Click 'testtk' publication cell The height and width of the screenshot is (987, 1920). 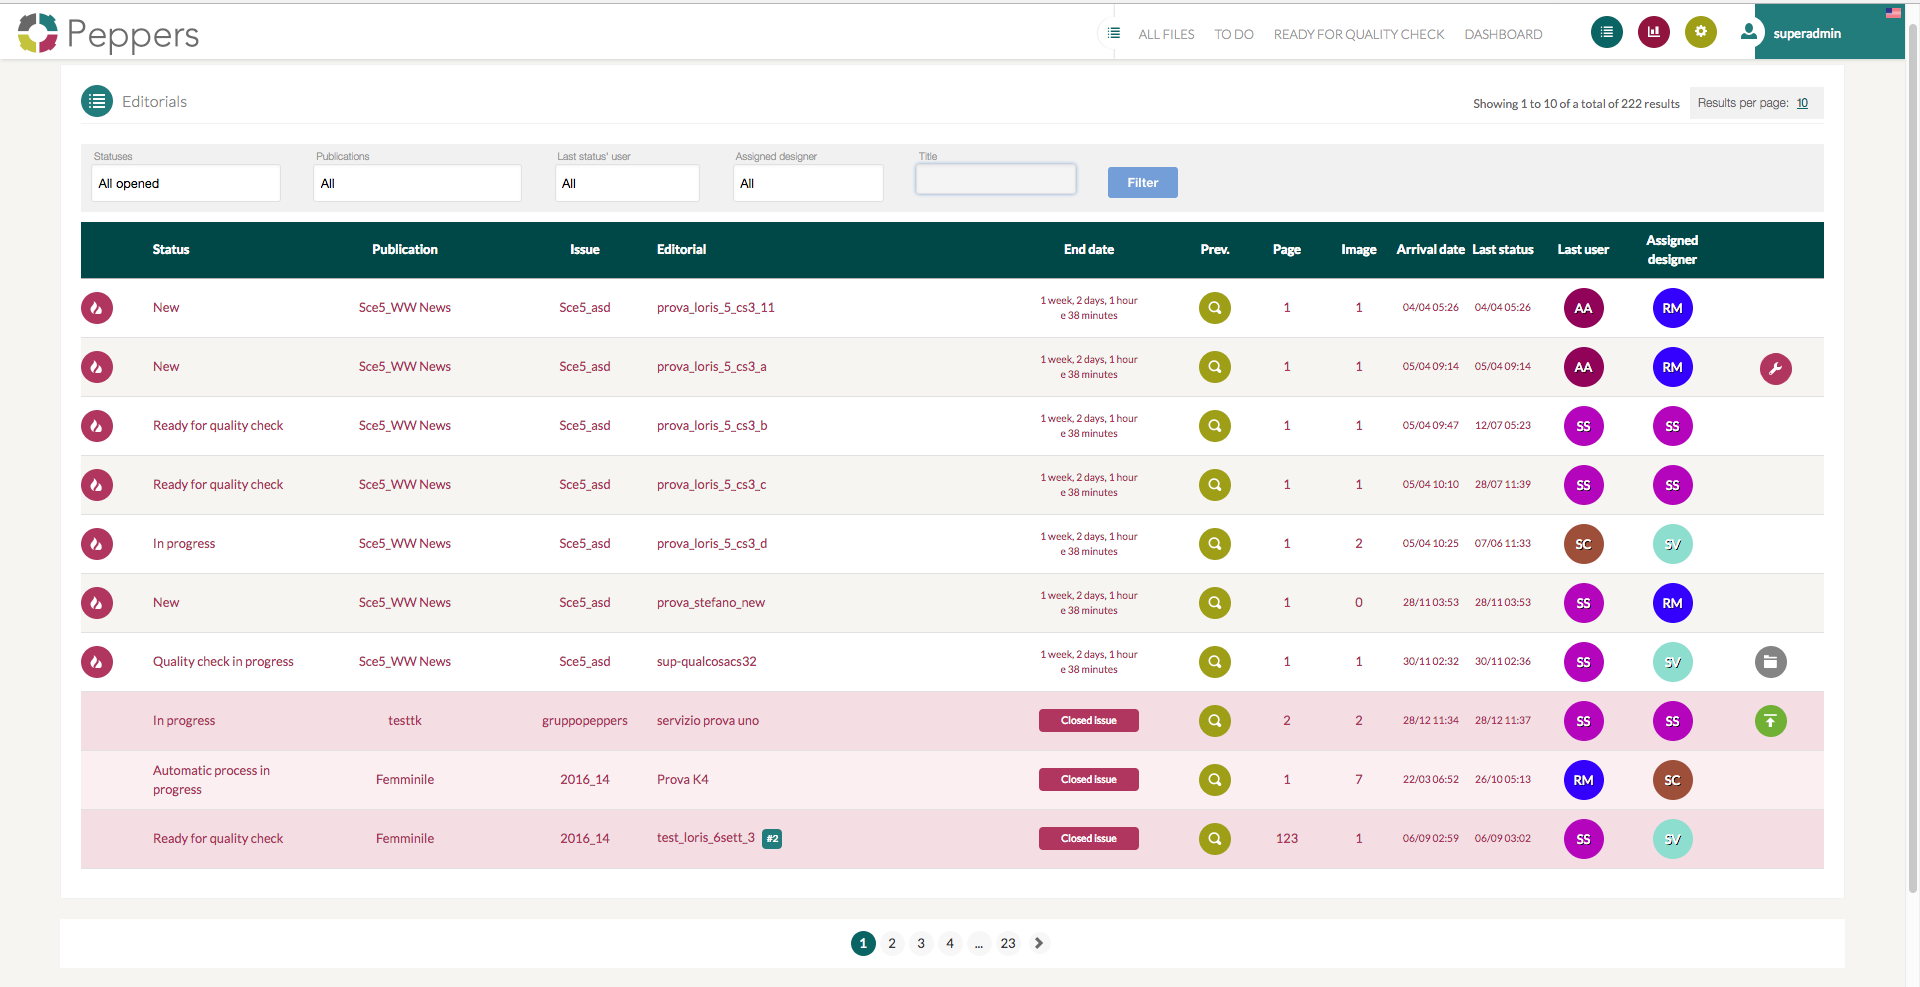[x=405, y=721]
